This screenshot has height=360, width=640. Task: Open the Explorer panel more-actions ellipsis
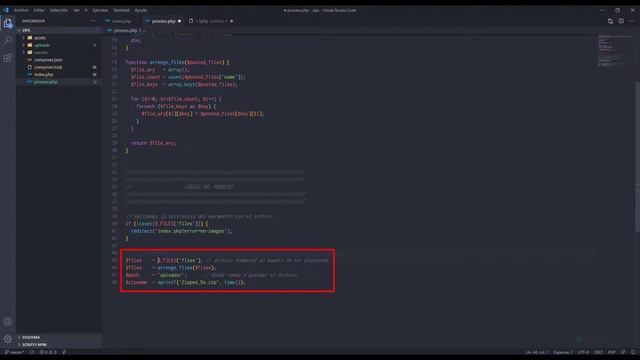click(x=93, y=21)
